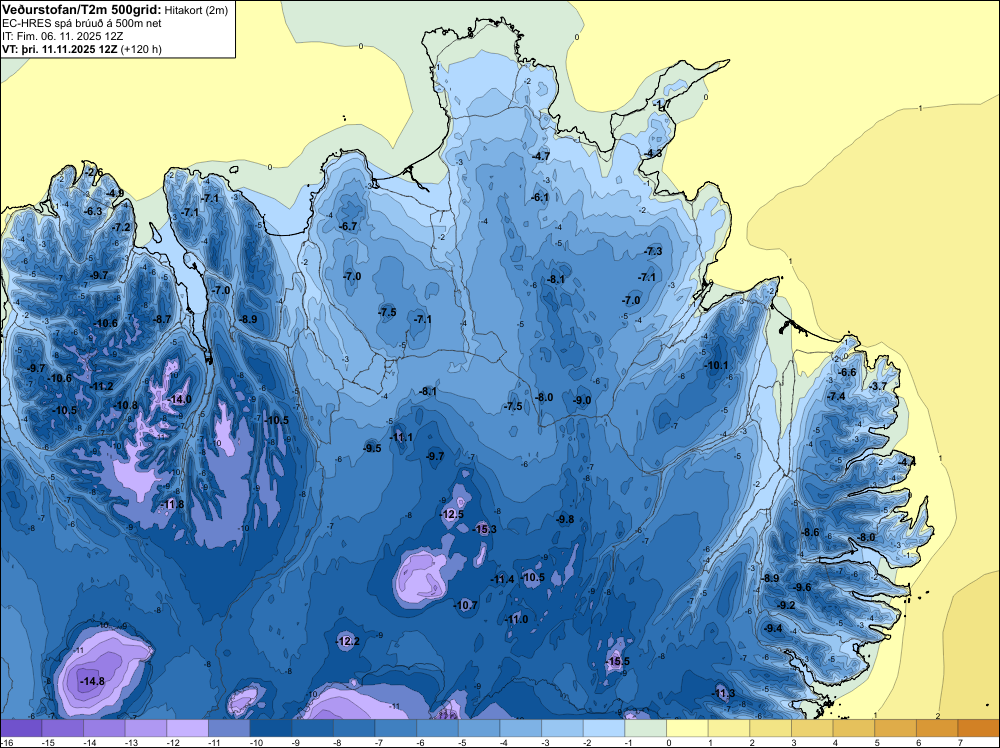Click the '-11.1' temperature label
The height and width of the screenshot is (748, 1000).
click(x=401, y=437)
